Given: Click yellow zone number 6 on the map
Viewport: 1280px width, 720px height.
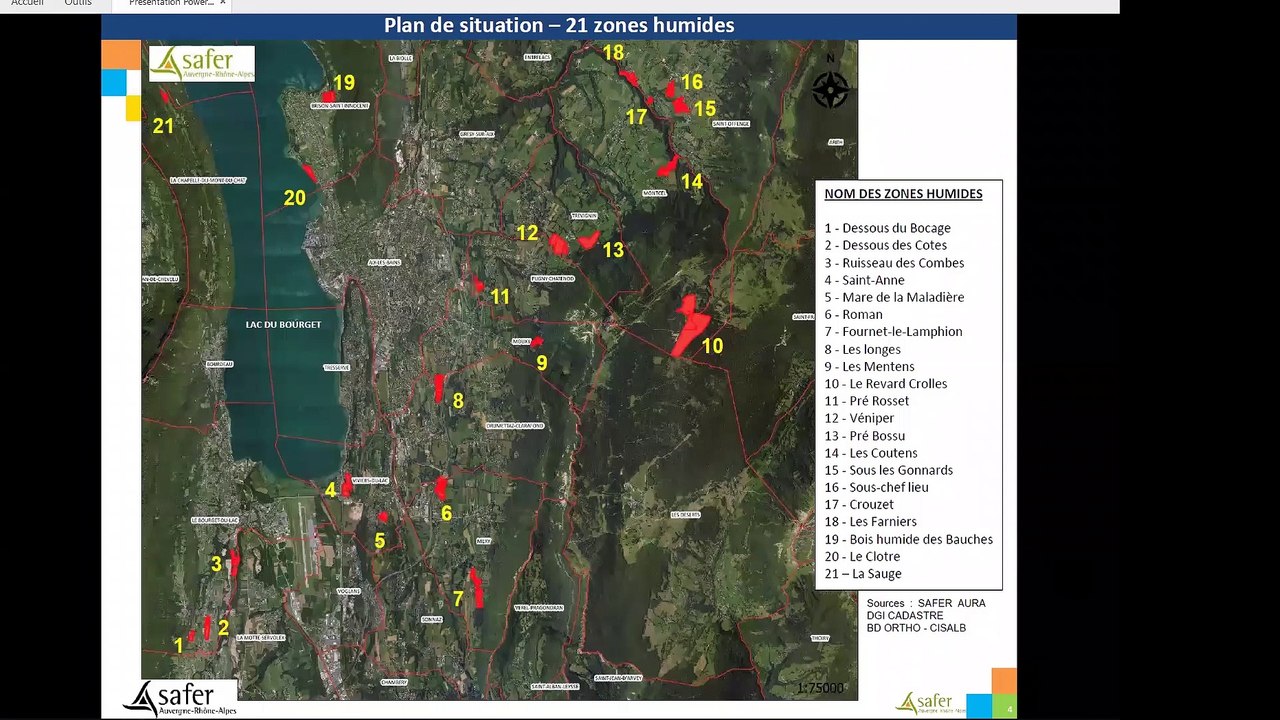Looking at the screenshot, I should 446,513.
